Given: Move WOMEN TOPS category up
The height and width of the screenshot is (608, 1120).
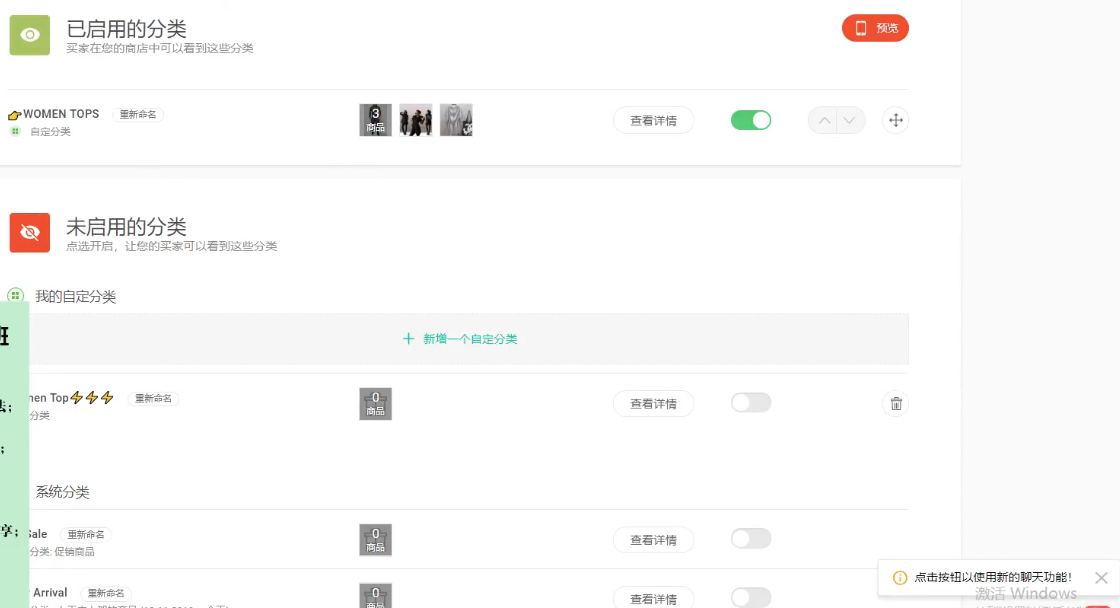Looking at the screenshot, I should [x=823, y=121].
